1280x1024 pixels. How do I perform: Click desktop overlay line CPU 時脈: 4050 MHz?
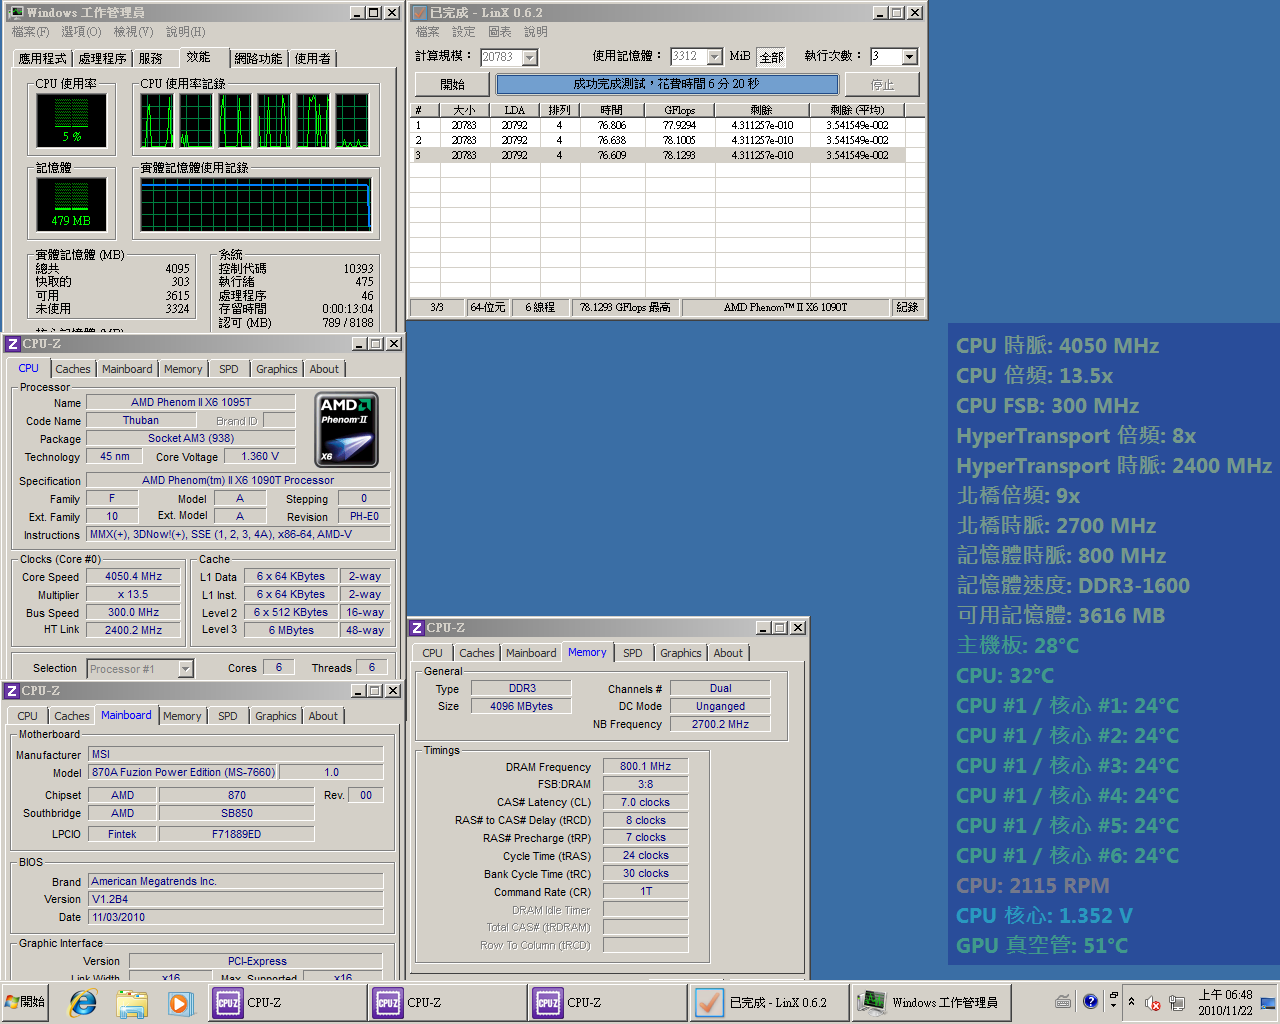point(1057,346)
